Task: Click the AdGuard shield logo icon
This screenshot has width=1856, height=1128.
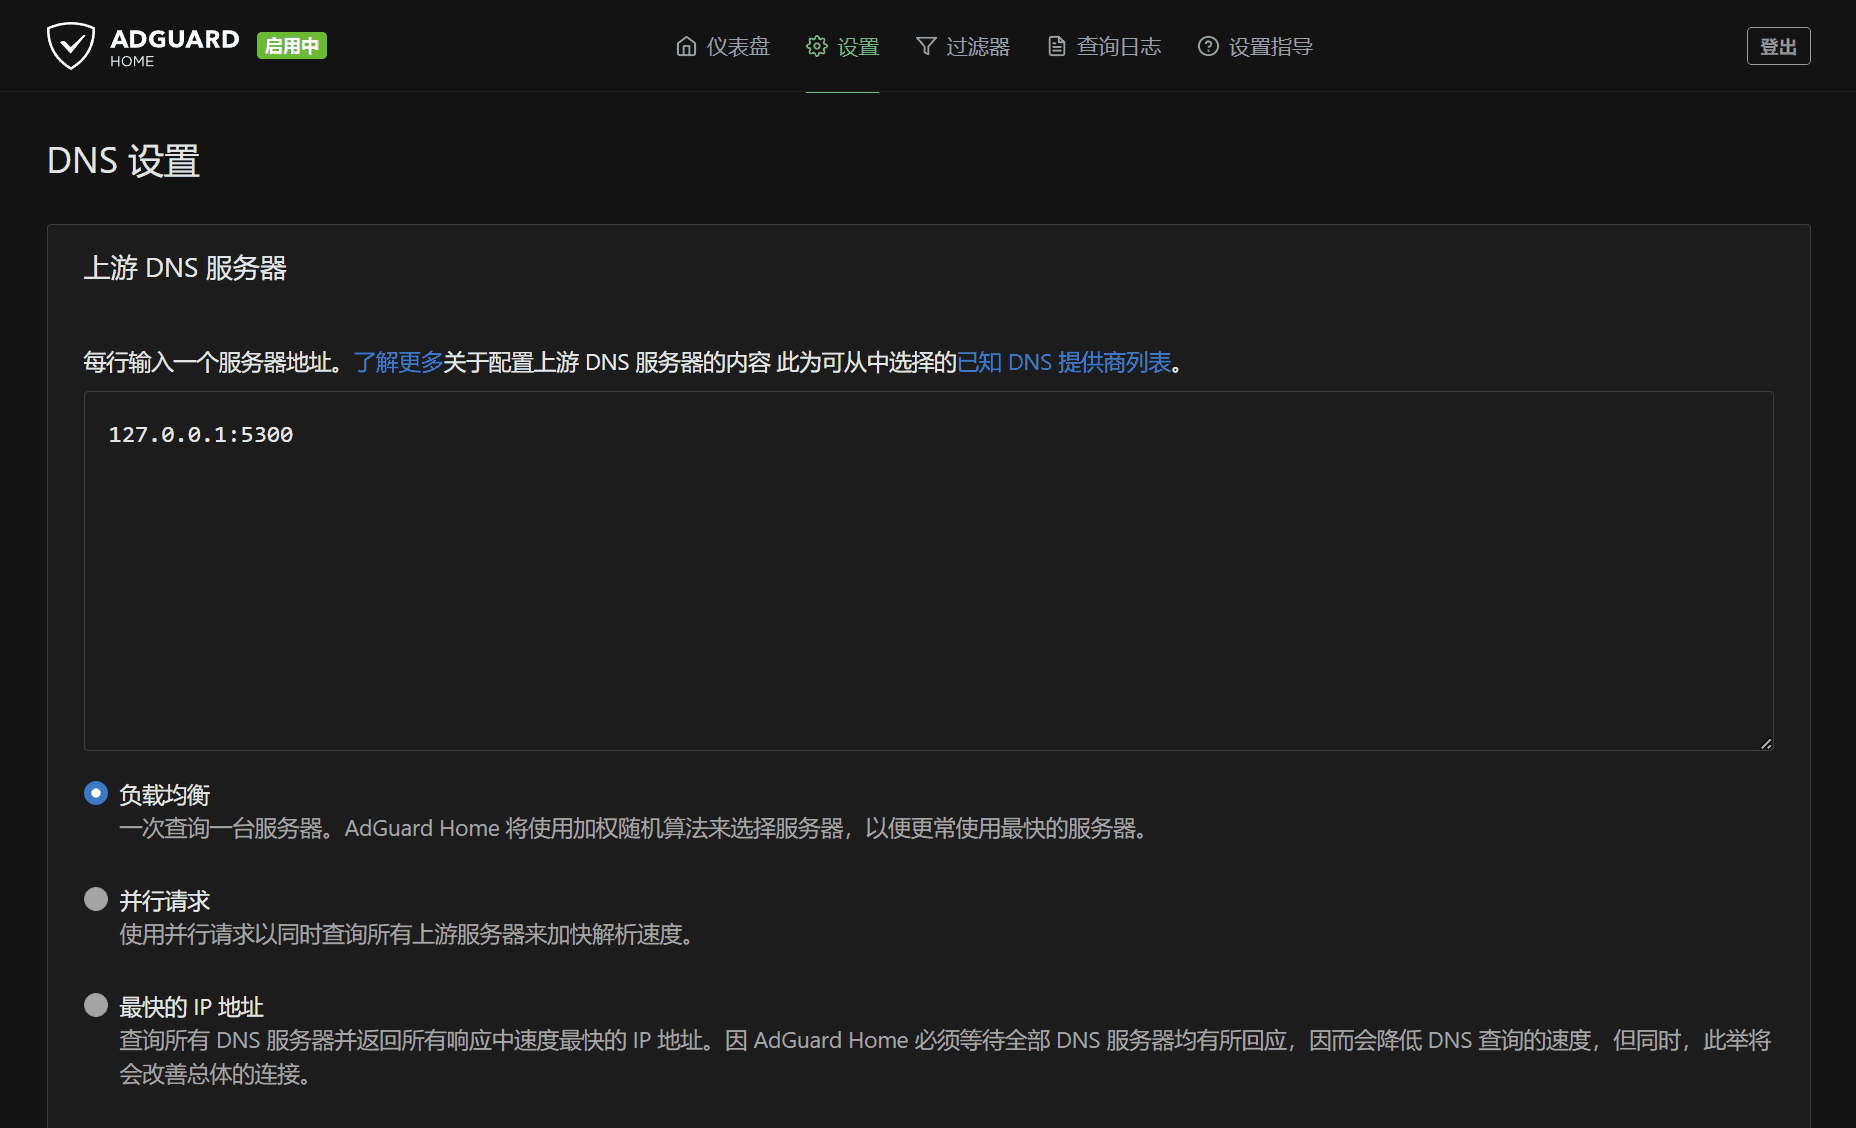Action: [x=71, y=46]
